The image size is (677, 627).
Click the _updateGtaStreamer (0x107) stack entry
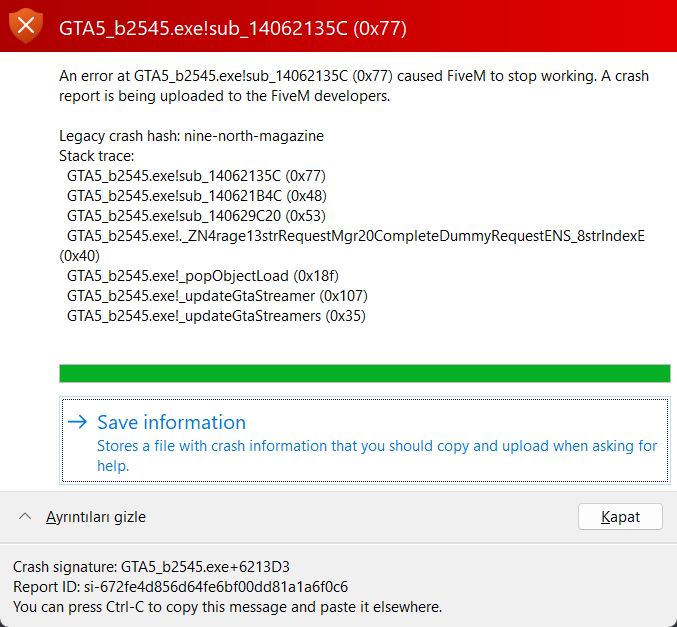pyautogui.click(x=217, y=296)
